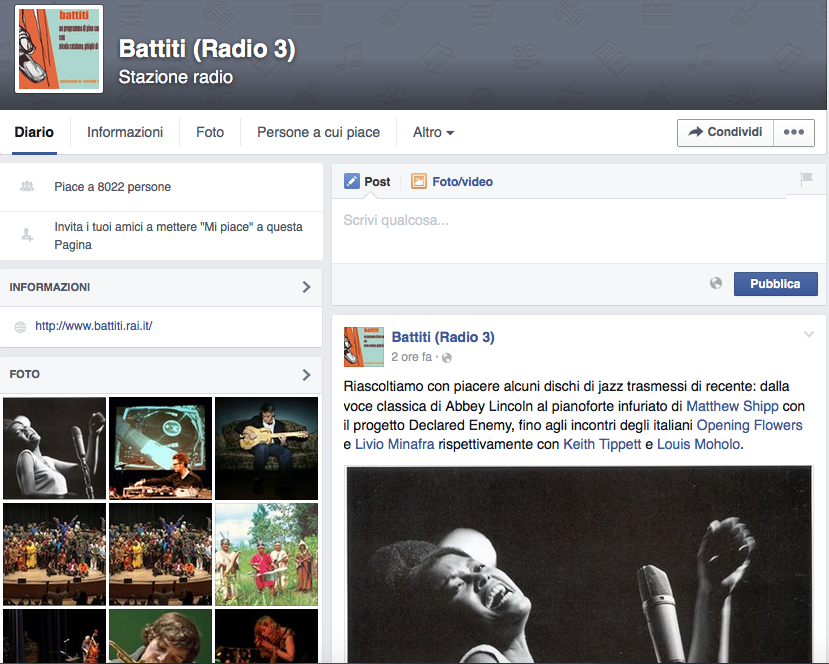Open the Foto tab
The height and width of the screenshot is (664, 829).
click(x=210, y=132)
